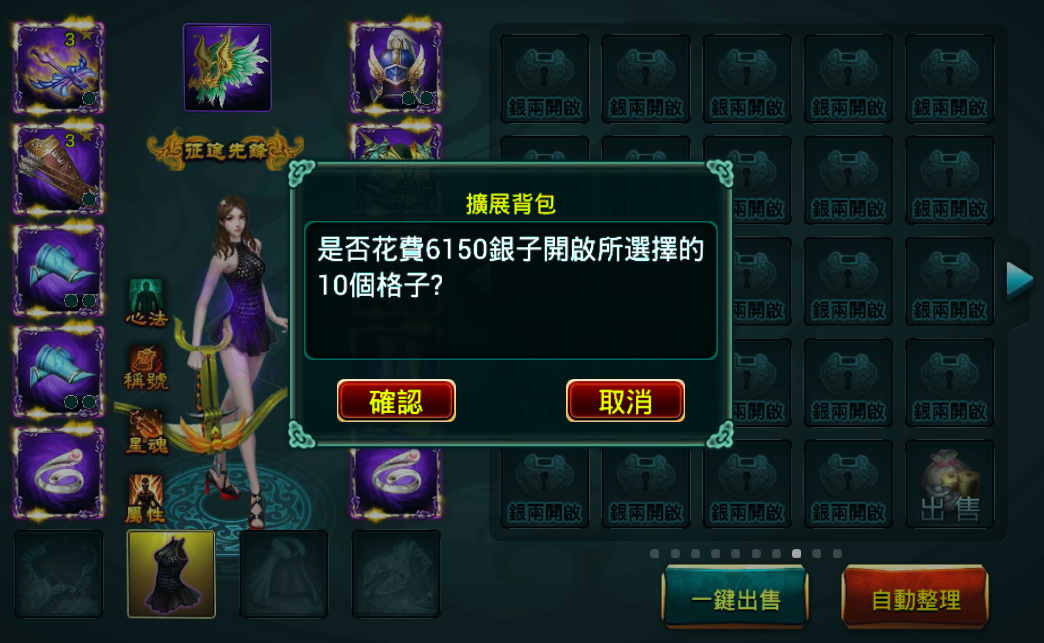The image size is (1044, 643).
Task: Select the crossbow weapon slot
Action: coord(59,67)
